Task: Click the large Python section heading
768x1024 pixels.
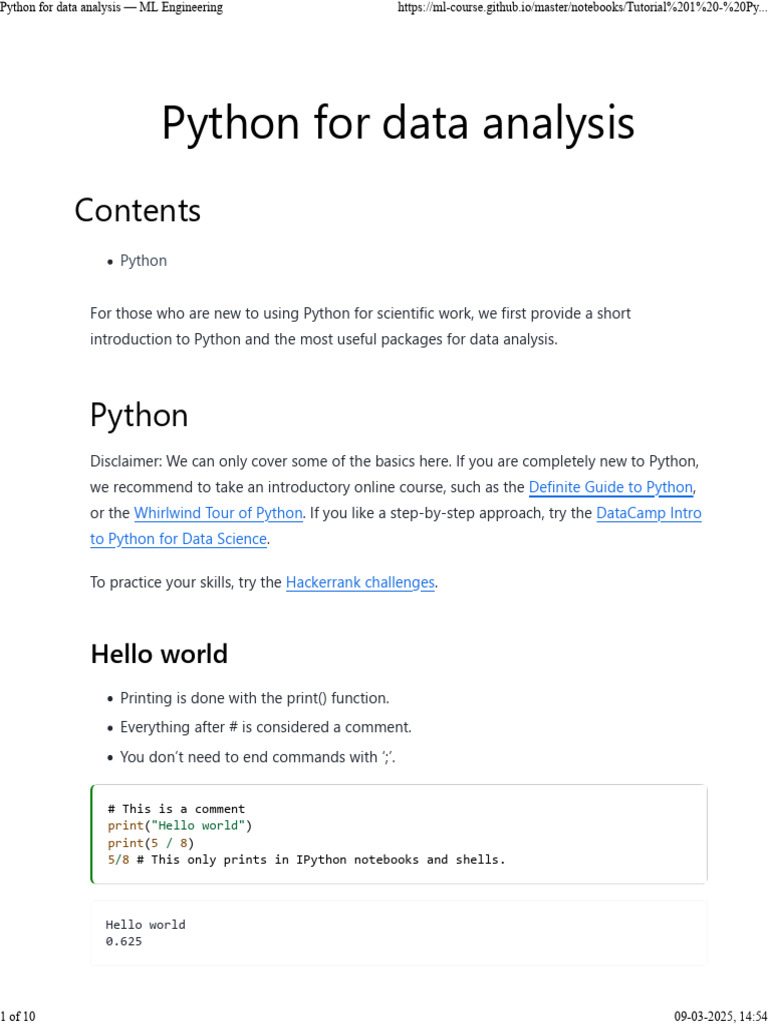Action: (x=139, y=415)
